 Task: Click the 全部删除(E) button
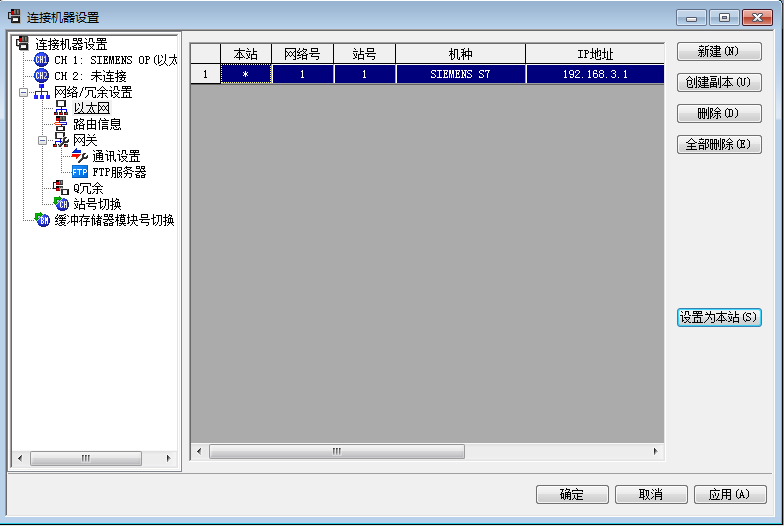click(719, 144)
